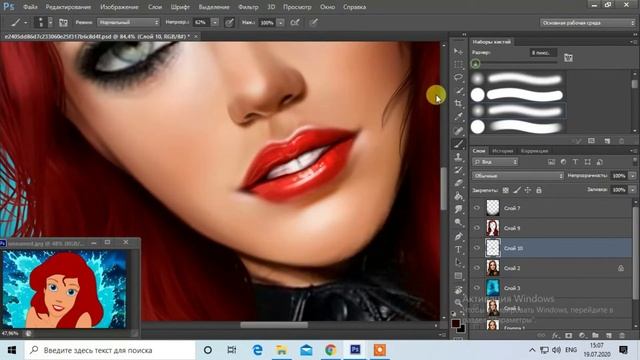The width and height of the screenshot is (640, 360).
Task: Toggle pressure for opacity button
Action: point(229,22)
